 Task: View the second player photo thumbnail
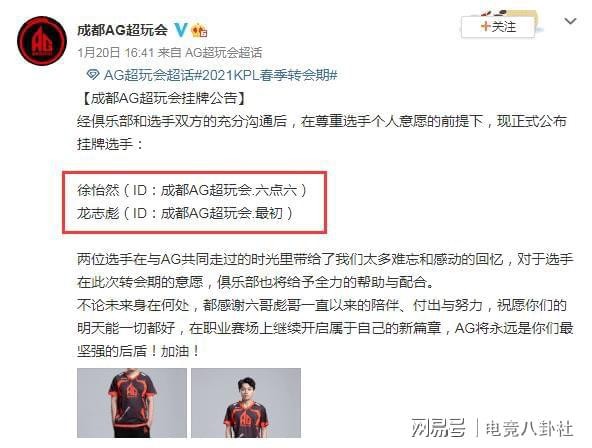246,403
